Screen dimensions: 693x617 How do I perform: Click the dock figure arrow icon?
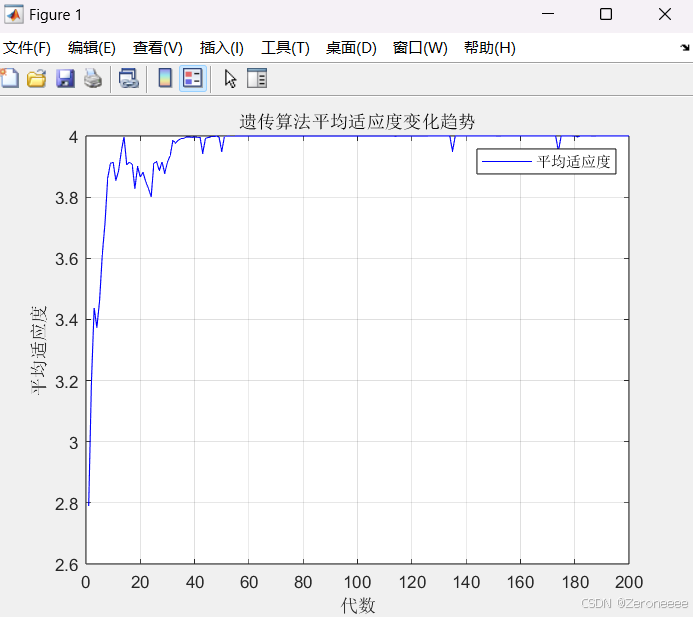click(685, 47)
